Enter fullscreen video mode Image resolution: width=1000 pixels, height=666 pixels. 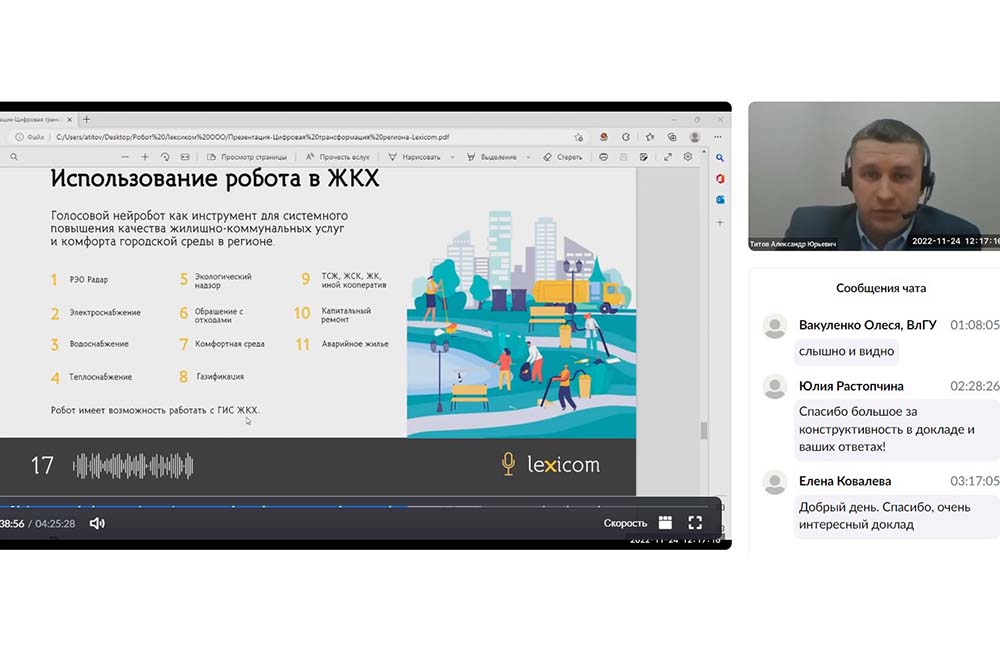pyautogui.click(x=695, y=523)
